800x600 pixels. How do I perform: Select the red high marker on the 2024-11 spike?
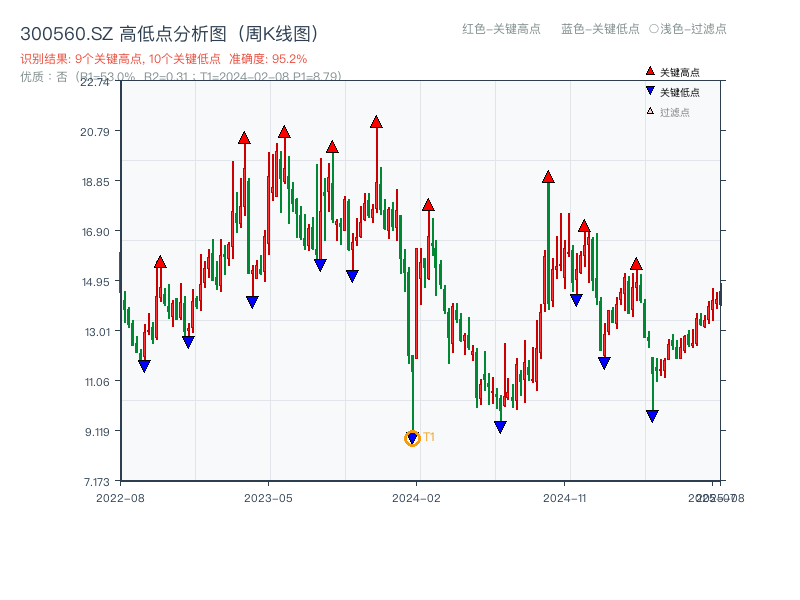[548, 177]
